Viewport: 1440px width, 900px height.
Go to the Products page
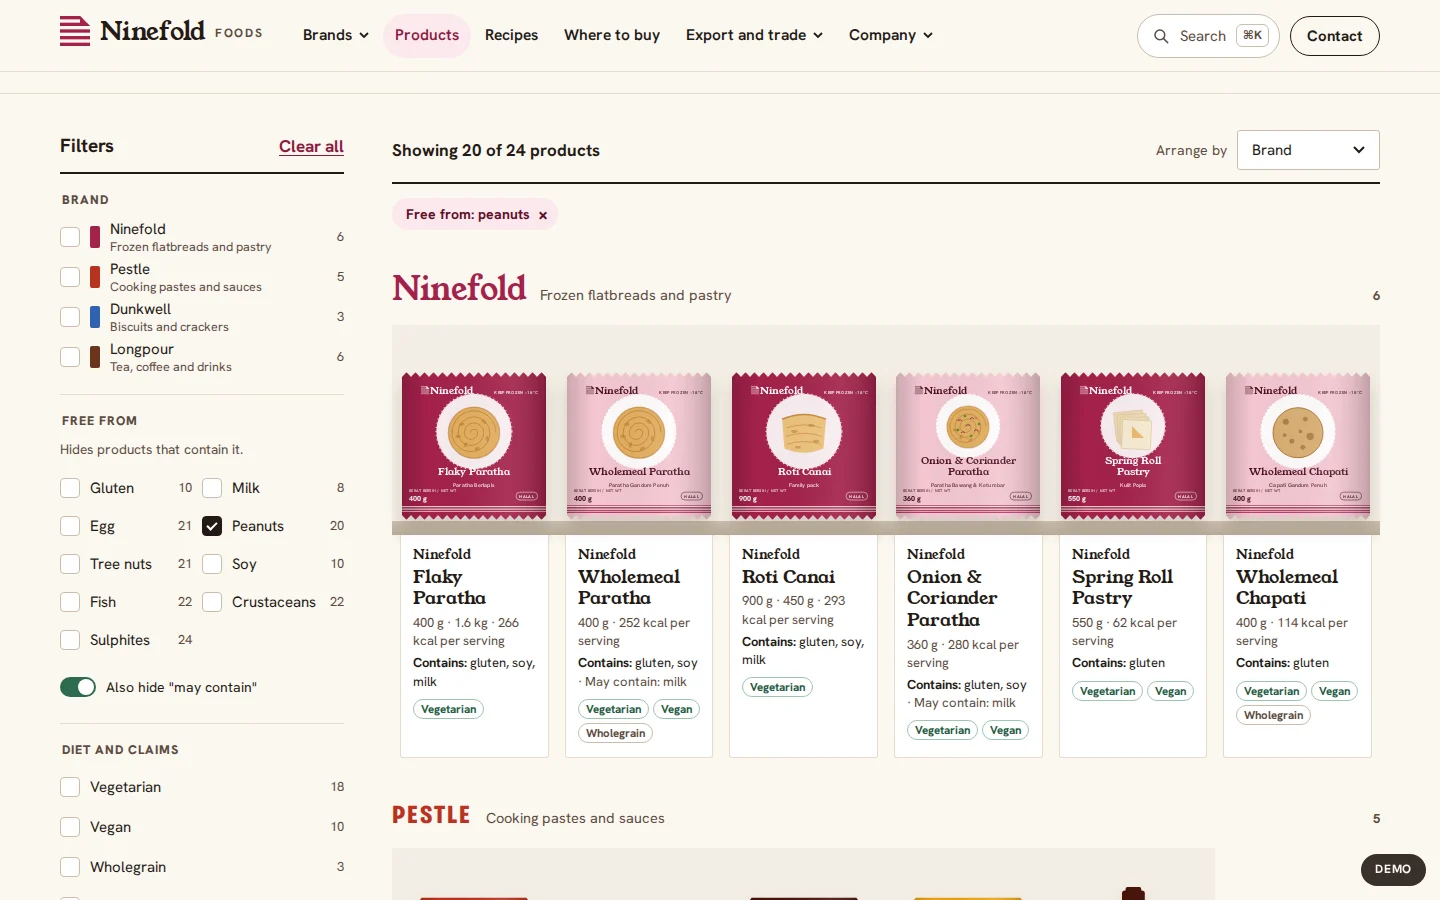(x=427, y=35)
